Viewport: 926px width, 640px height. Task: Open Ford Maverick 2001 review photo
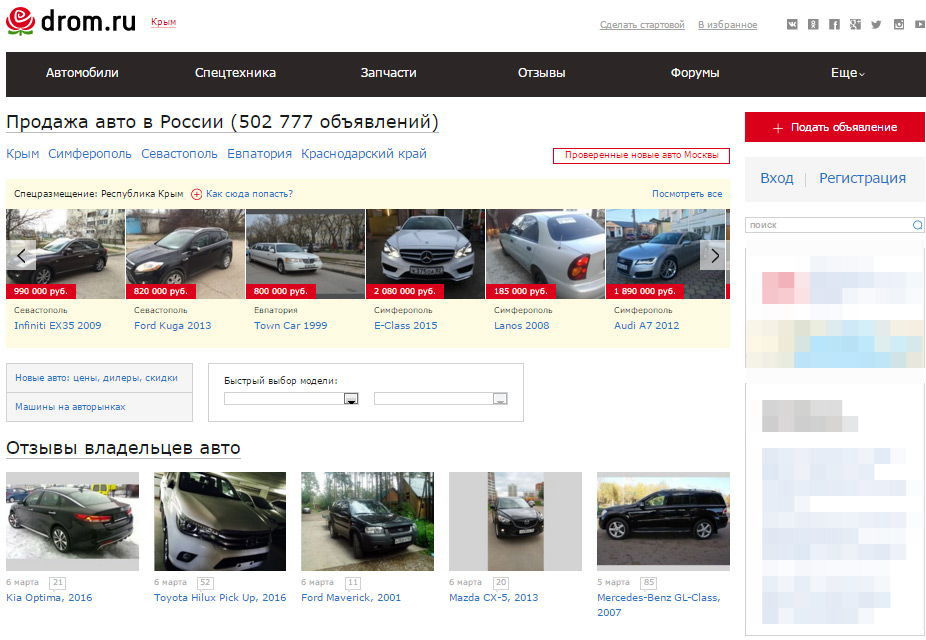[x=367, y=521]
